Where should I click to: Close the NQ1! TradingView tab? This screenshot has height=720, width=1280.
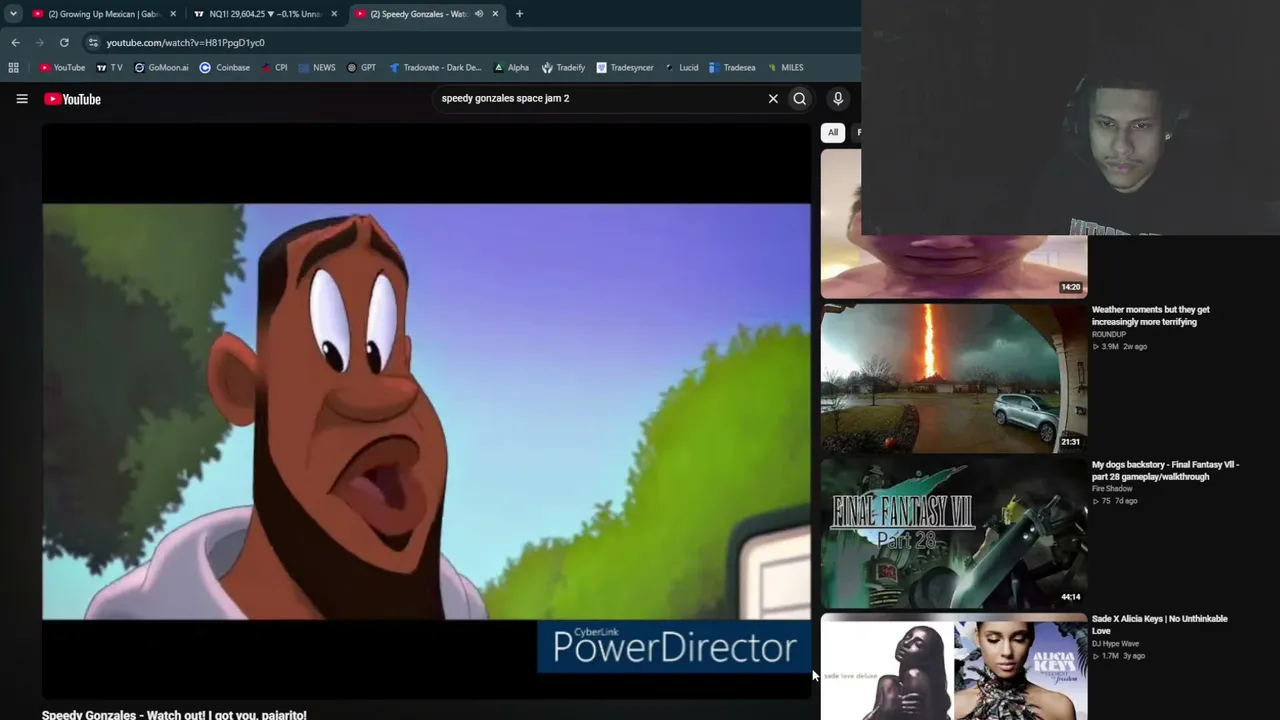(334, 14)
